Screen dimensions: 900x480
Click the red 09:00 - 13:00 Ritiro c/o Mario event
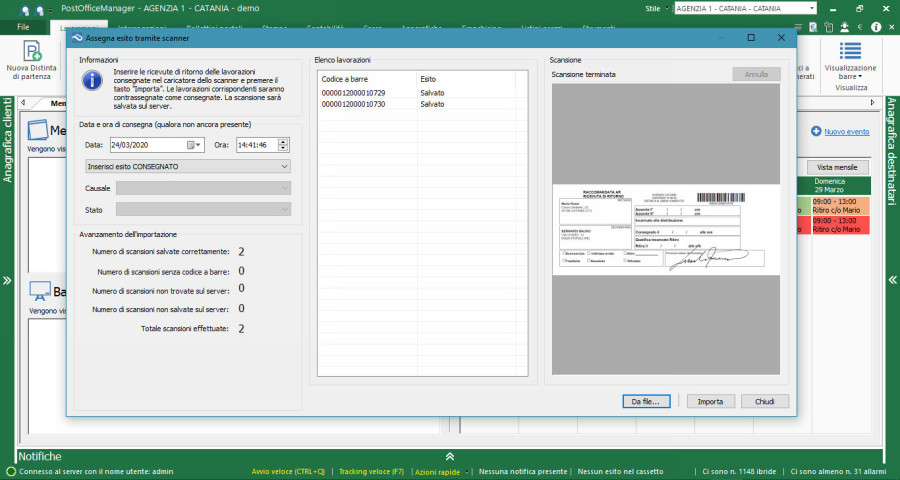tap(841, 225)
